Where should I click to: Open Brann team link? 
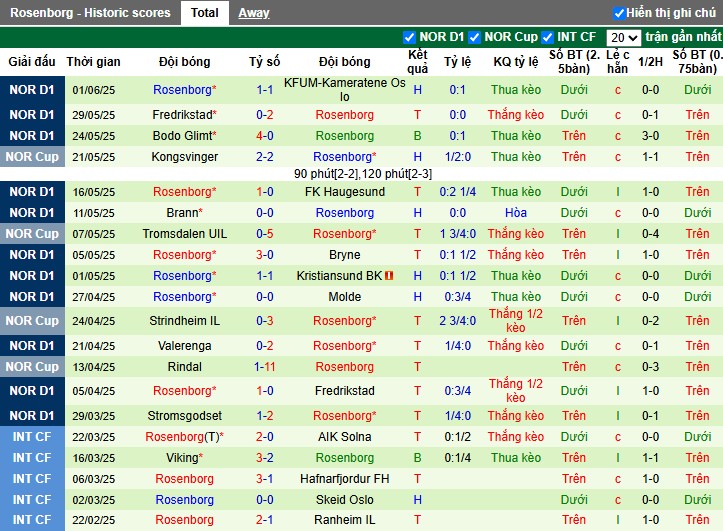[x=184, y=213]
